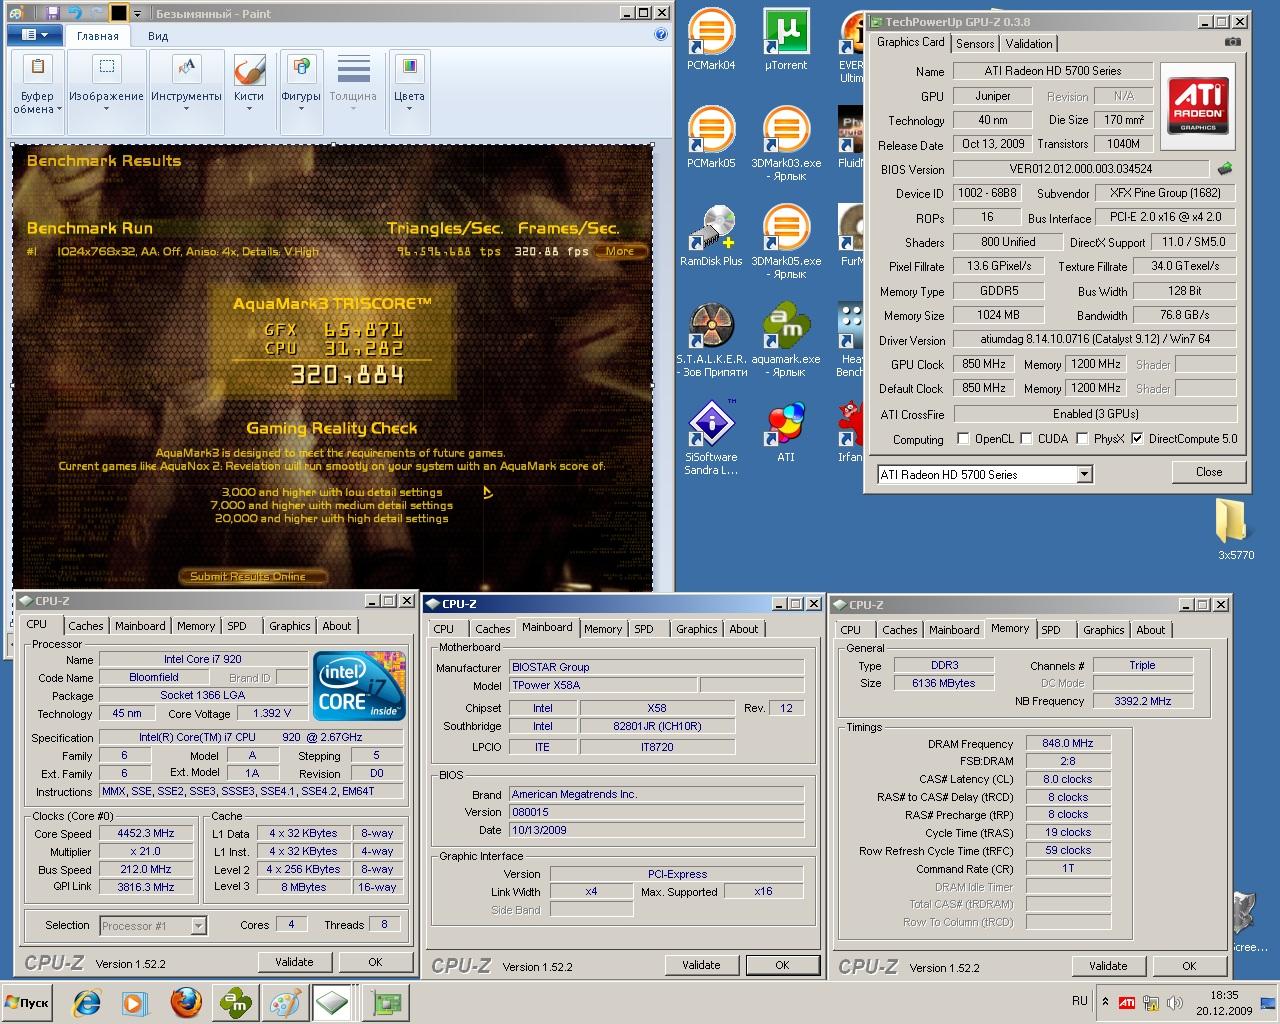
Task: Click RU language indicator in taskbar
Action: pyautogui.click(x=1080, y=1001)
